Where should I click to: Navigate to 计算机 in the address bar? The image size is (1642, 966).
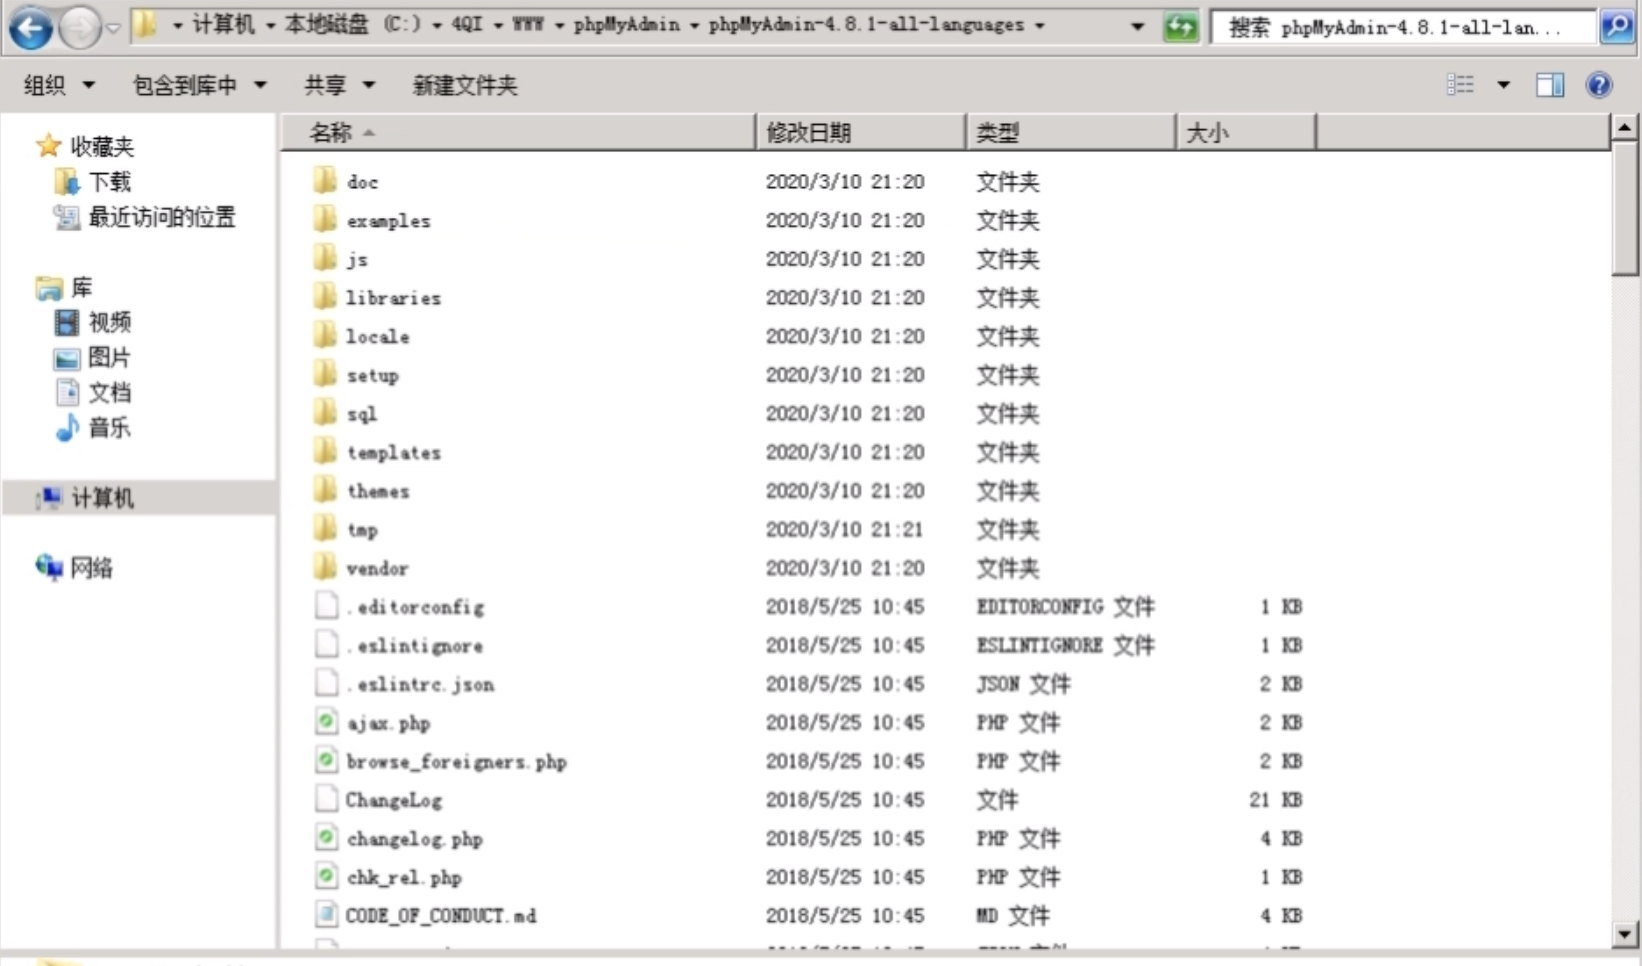point(223,24)
